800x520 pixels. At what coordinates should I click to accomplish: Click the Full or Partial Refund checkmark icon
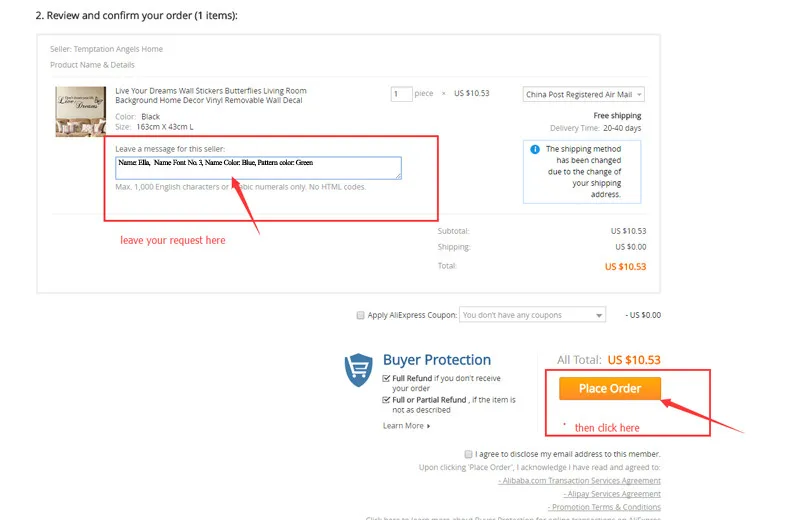(x=386, y=400)
